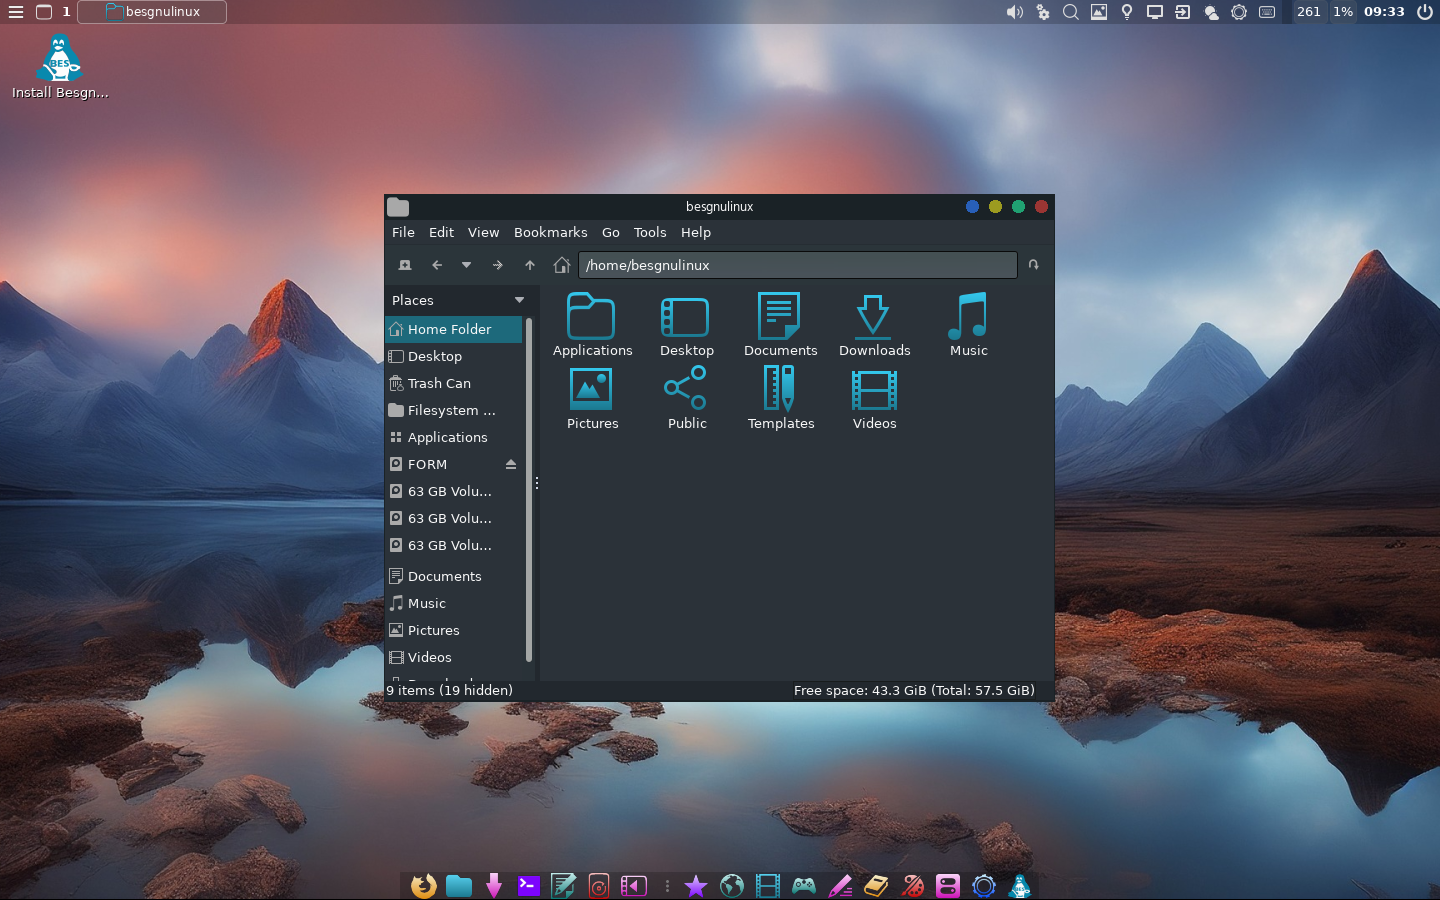Click the /home/besgnulinux path field
Viewport: 1440px width, 900px height.
click(x=797, y=265)
